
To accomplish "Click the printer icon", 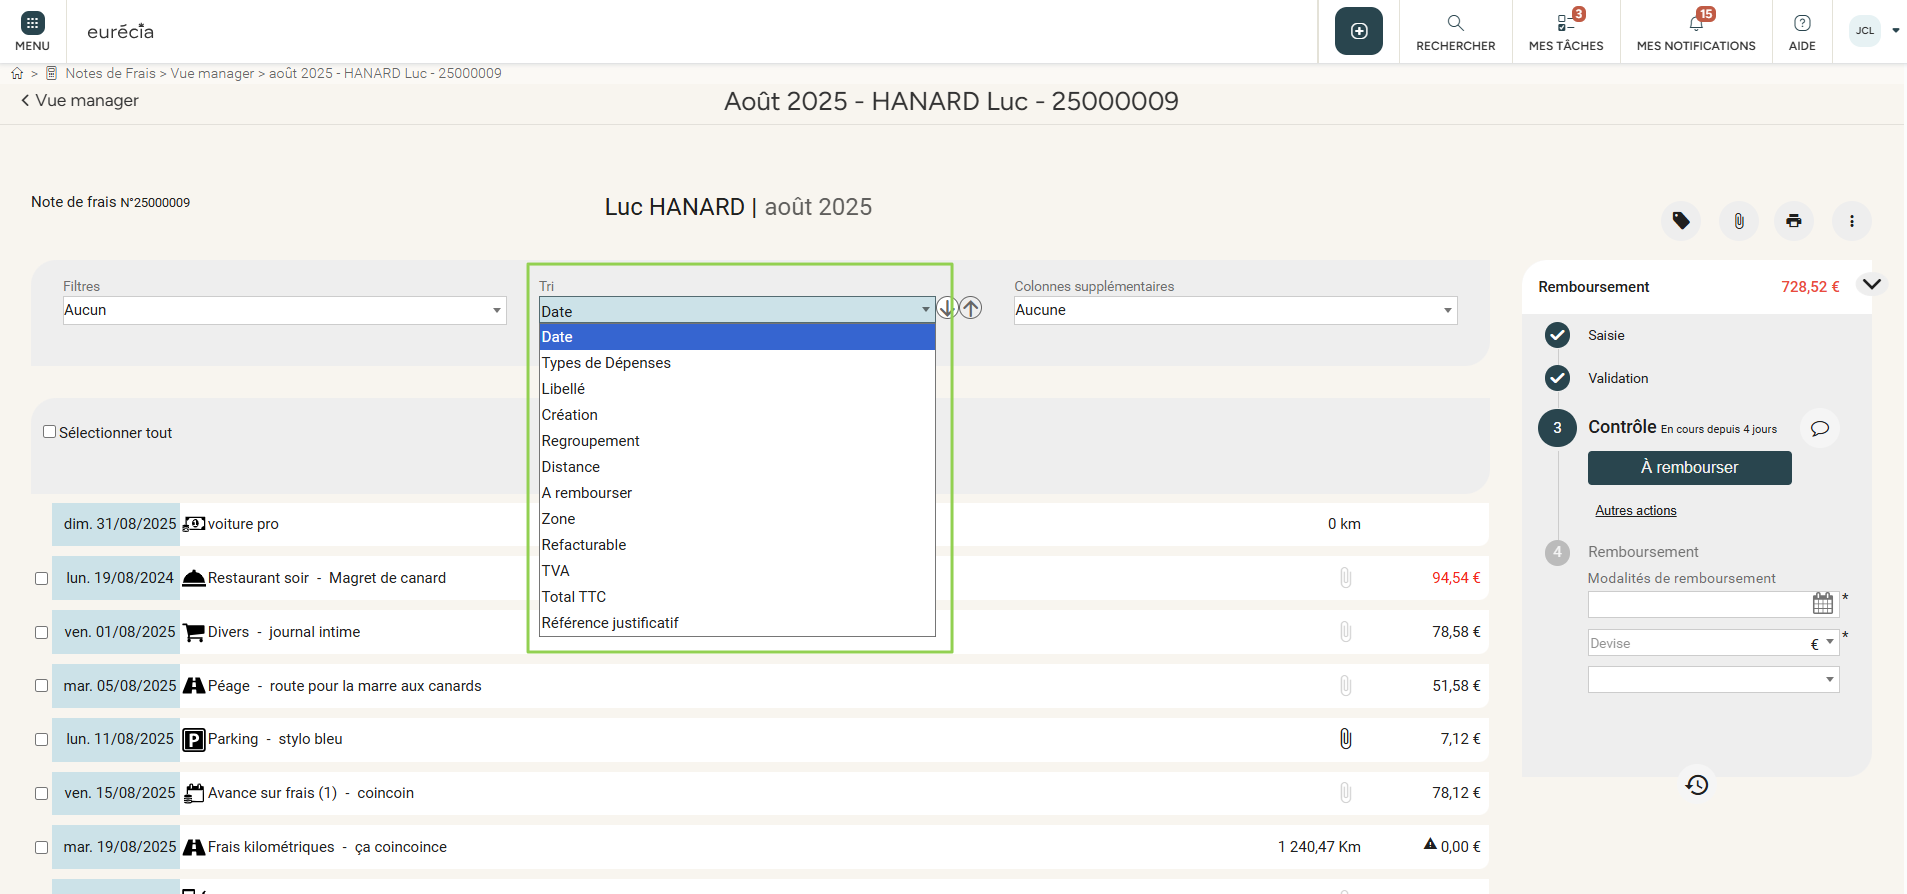I will pos(1794,221).
